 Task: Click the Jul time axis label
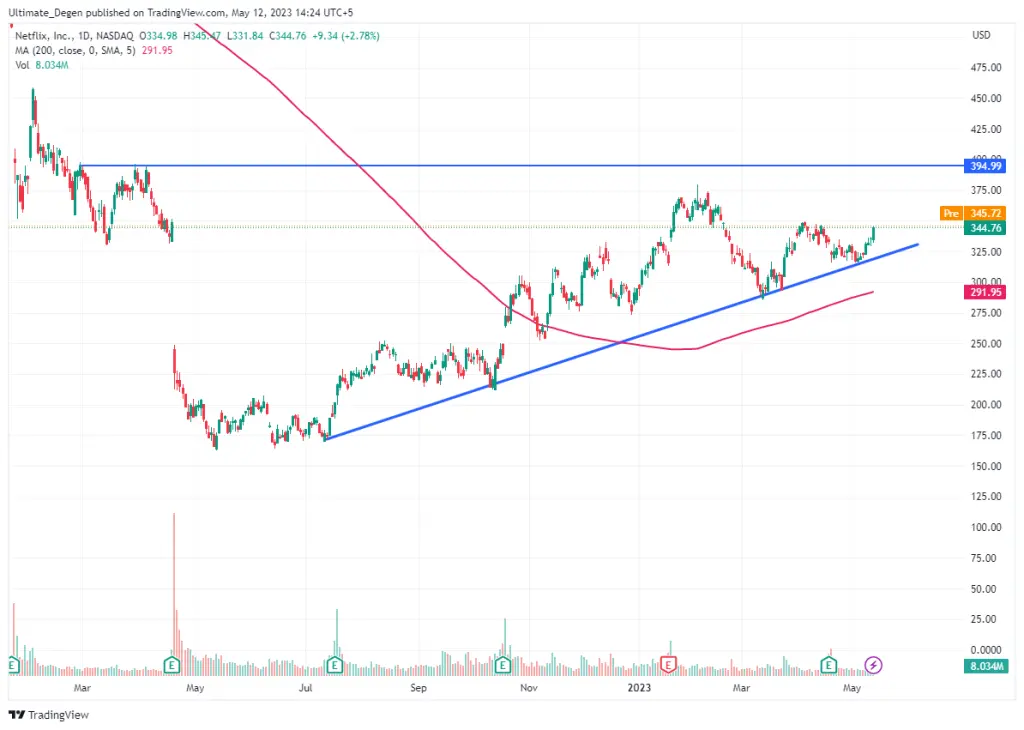306,688
